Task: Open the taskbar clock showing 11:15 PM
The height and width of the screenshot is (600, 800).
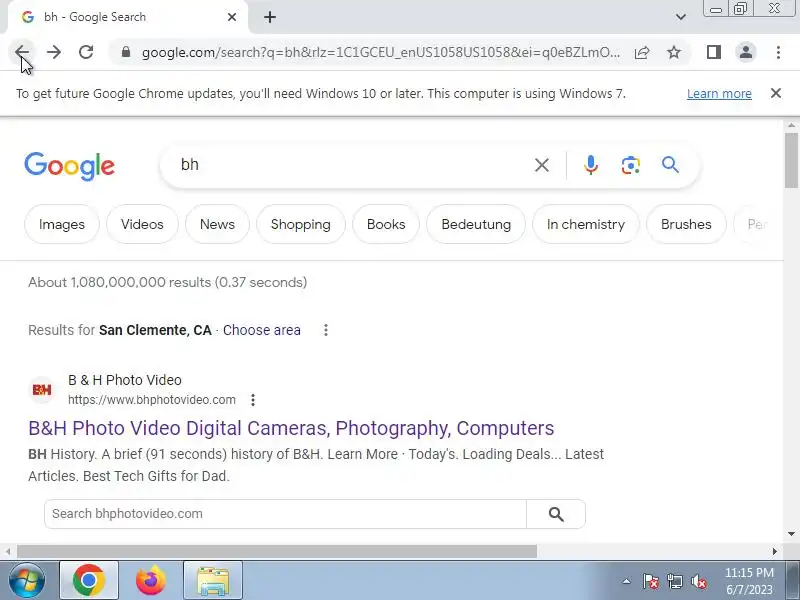Action: (x=749, y=581)
